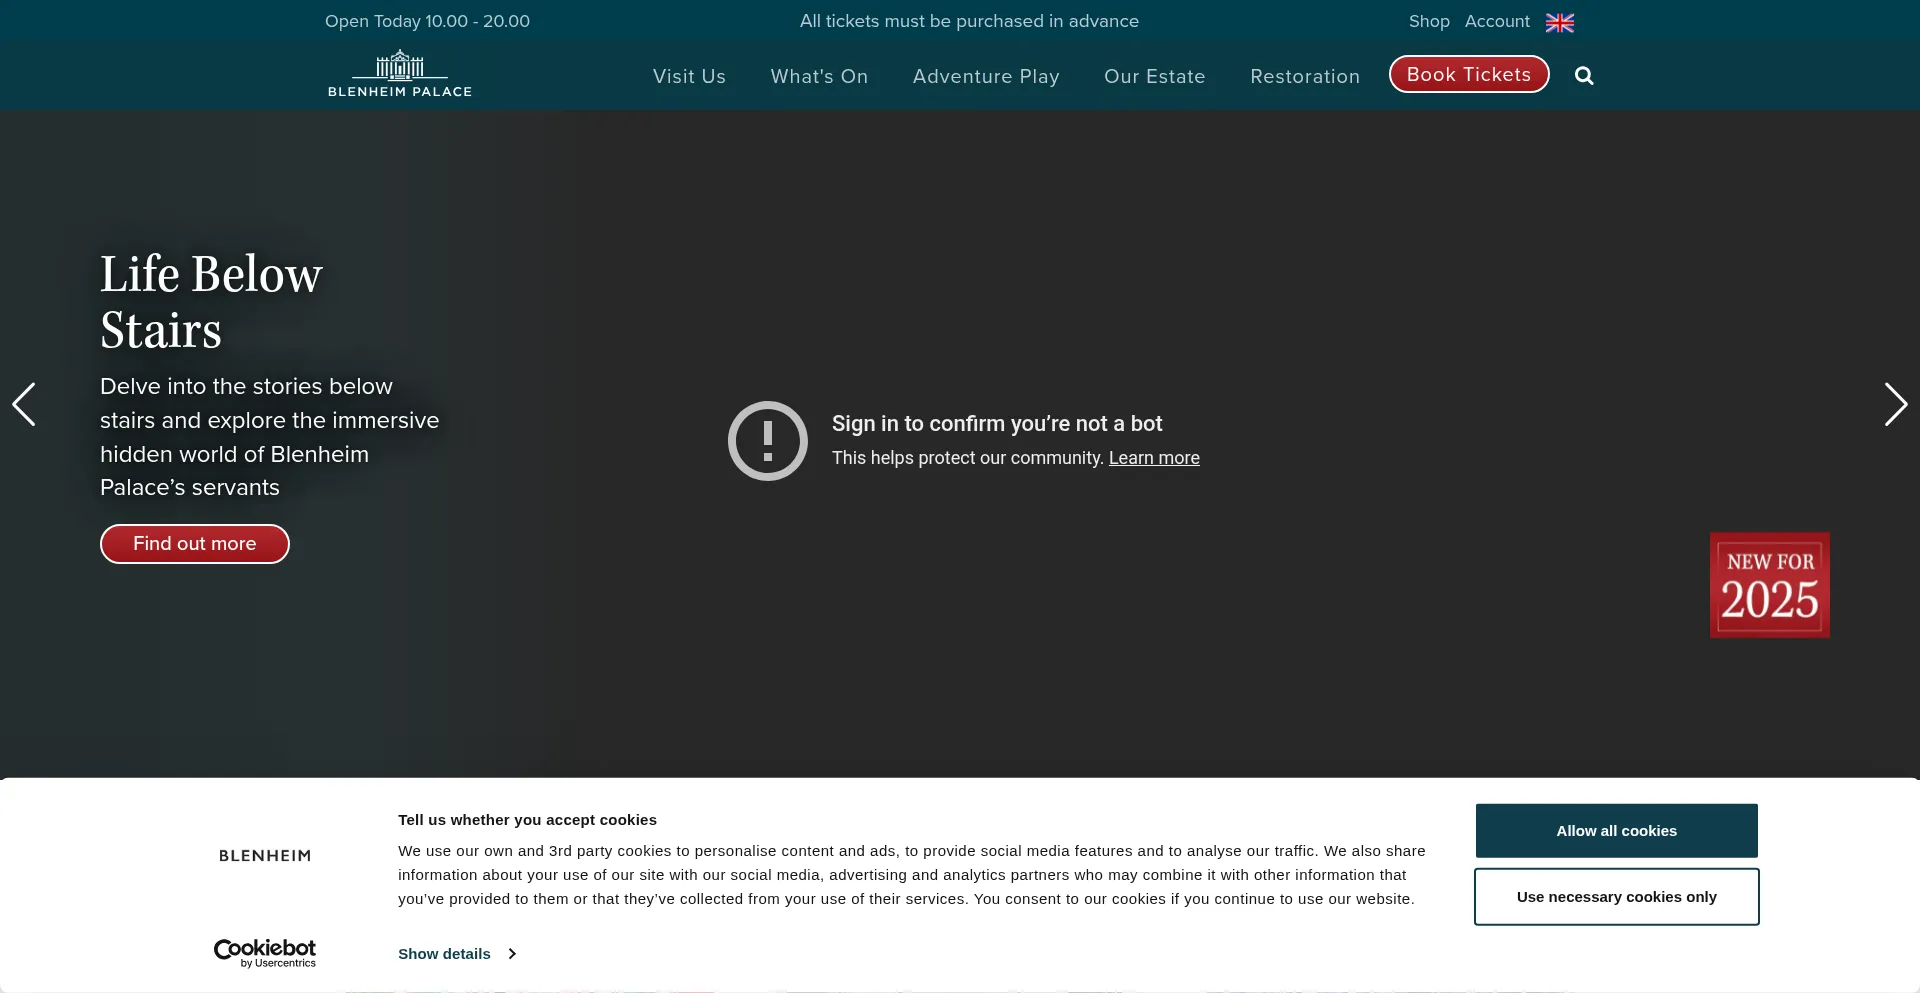Click the UK flag language icon
The height and width of the screenshot is (993, 1920).
coord(1559,22)
